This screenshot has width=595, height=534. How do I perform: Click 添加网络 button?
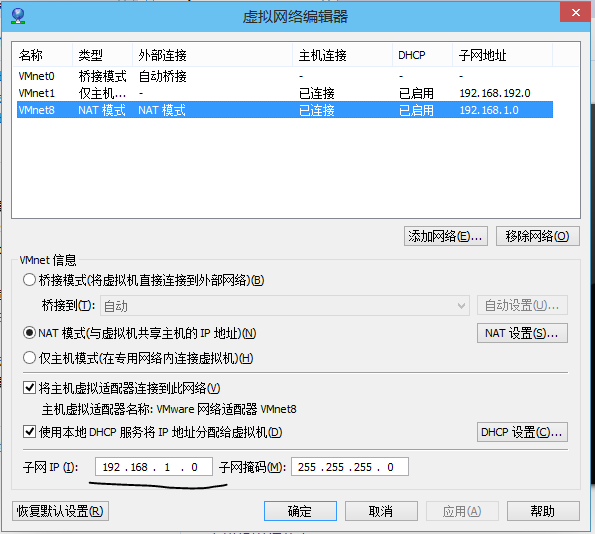[445, 236]
